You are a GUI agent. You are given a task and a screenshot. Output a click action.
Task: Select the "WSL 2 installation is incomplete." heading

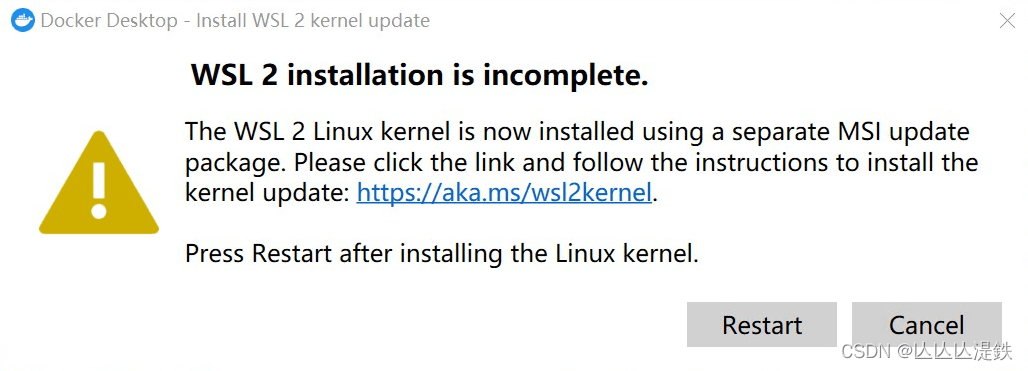point(419,76)
